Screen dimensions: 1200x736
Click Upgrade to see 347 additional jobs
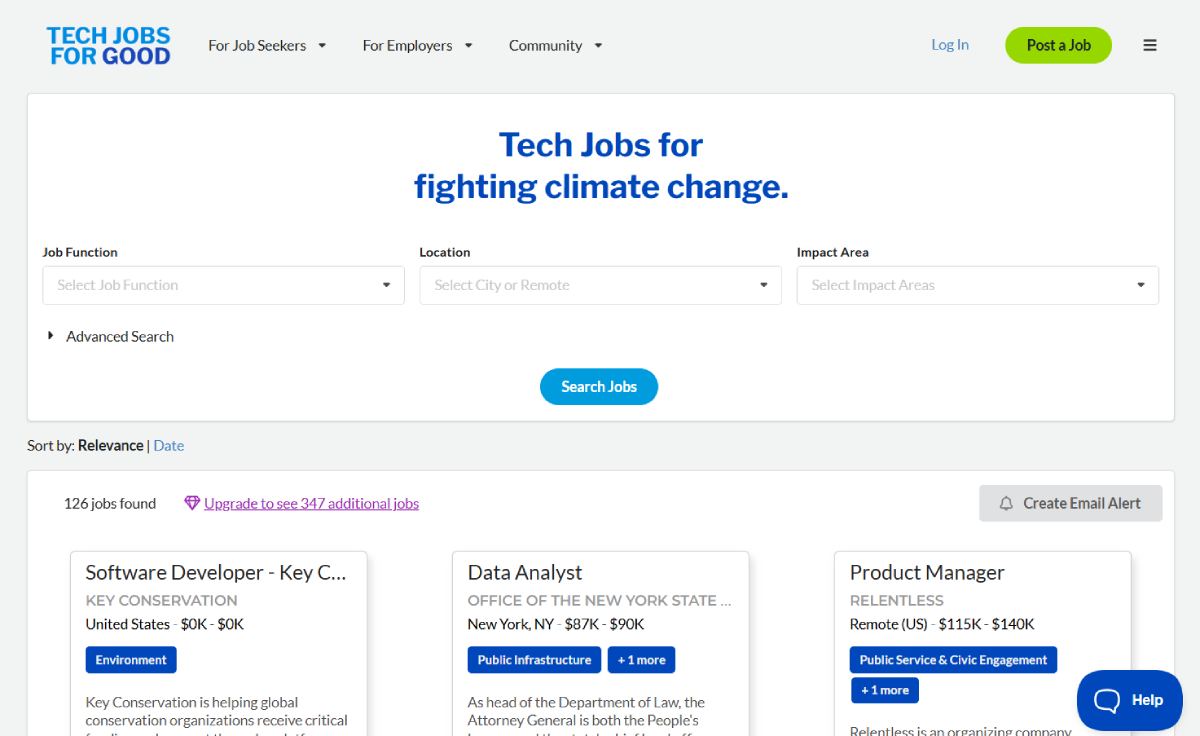(311, 503)
